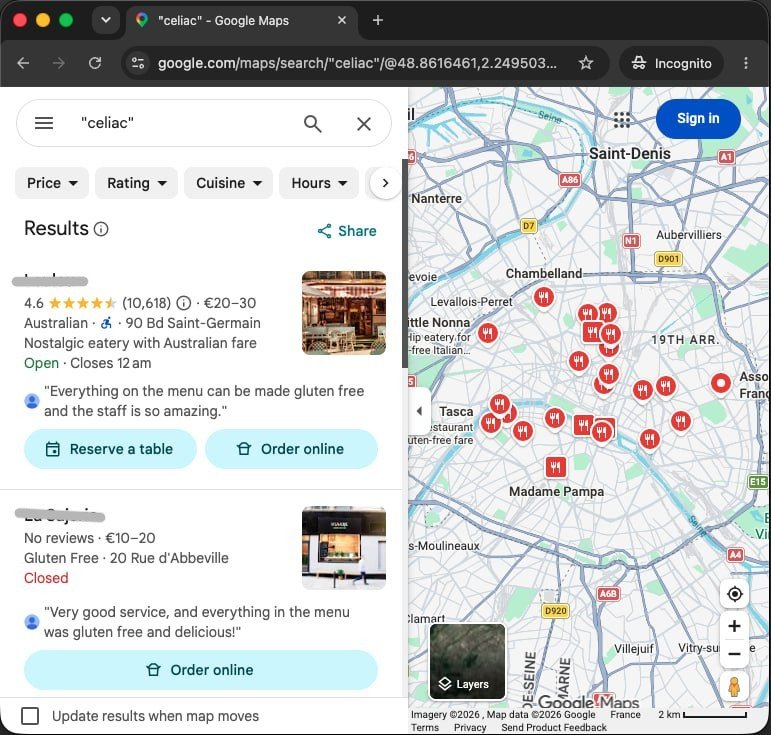Click the show your location target icon
The width and height of the screenshot is (771, 735).
735,594
